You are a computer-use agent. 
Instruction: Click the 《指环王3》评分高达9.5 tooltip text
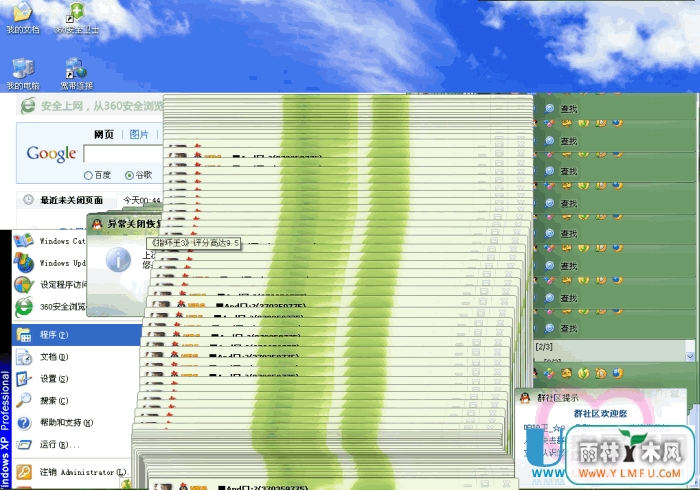tap(195, 243)
